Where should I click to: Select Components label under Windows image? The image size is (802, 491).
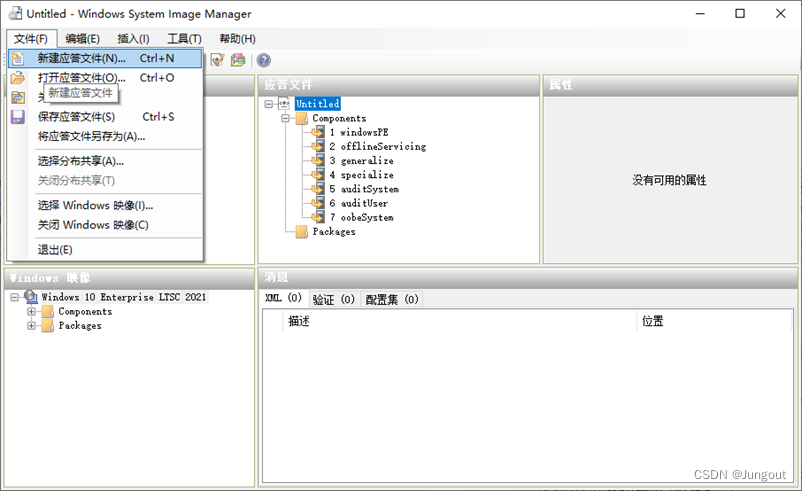pos(85,311)
